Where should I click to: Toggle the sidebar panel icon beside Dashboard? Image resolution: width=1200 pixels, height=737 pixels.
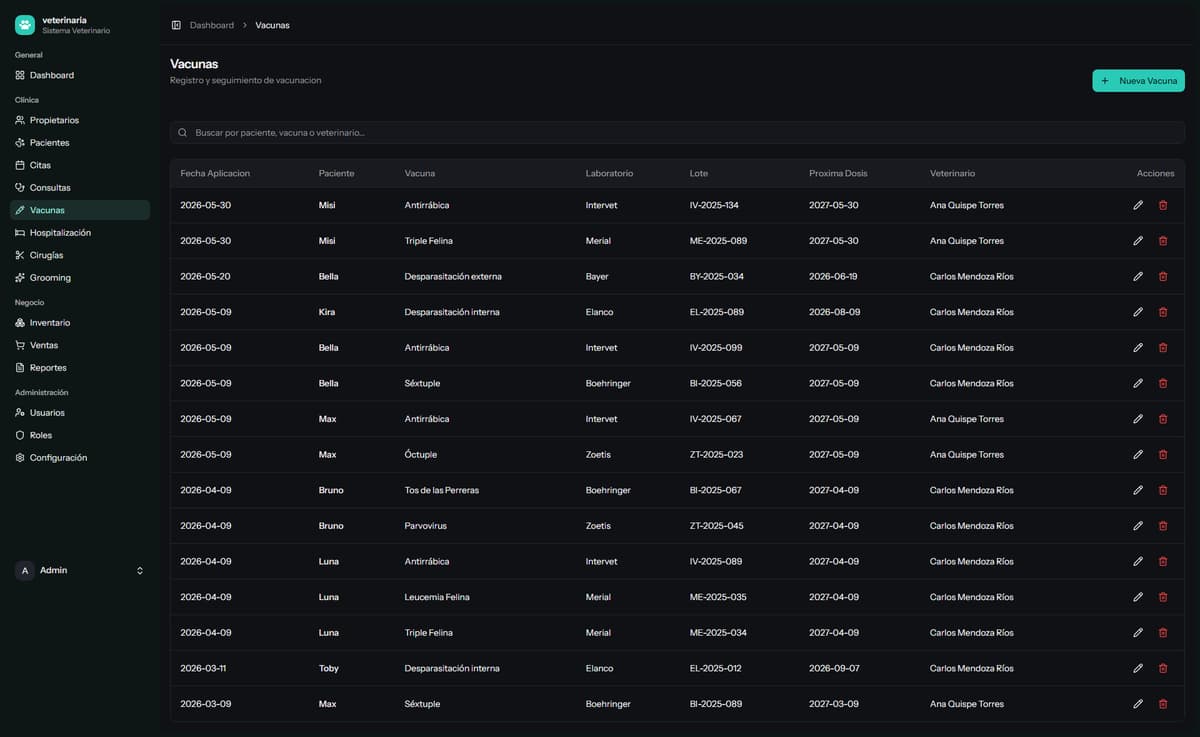pyautogui.click(x=176, y=25)
